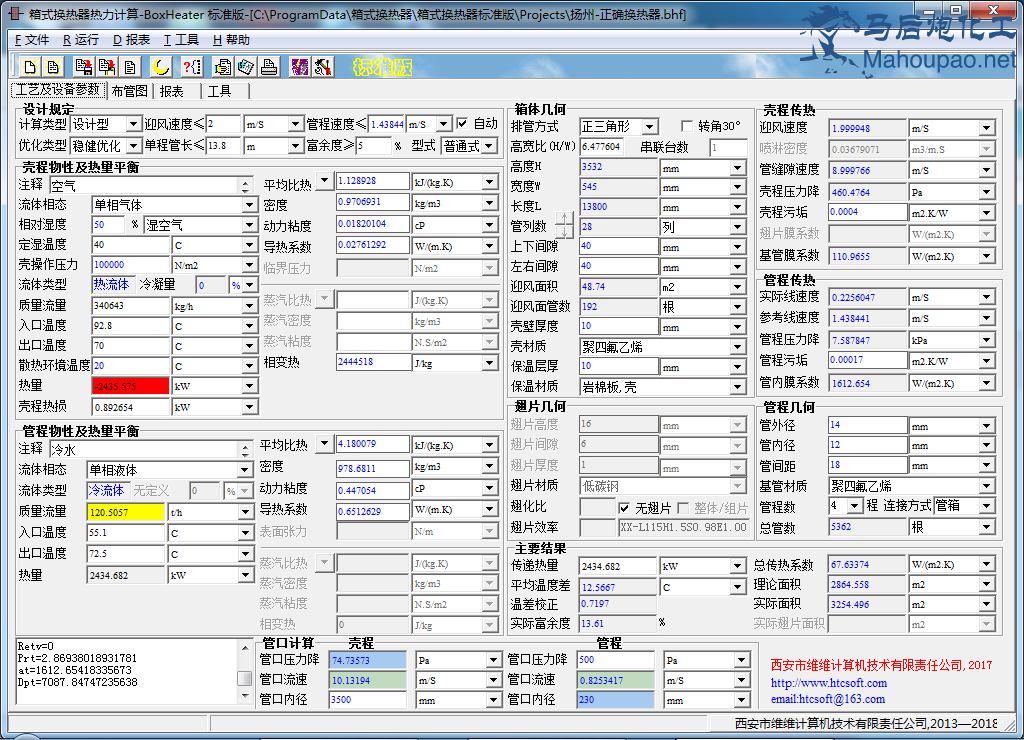
Task: Click the new blank project toolbar icon
Action: [29, 67]
